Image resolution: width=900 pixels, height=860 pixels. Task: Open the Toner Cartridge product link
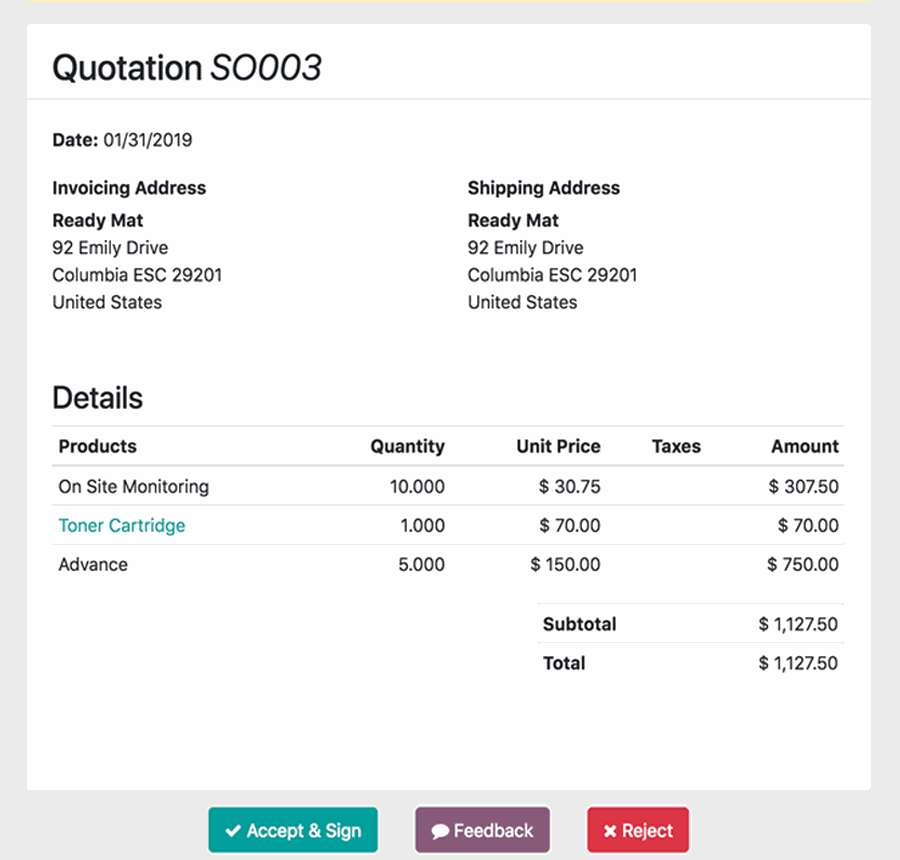121,525
